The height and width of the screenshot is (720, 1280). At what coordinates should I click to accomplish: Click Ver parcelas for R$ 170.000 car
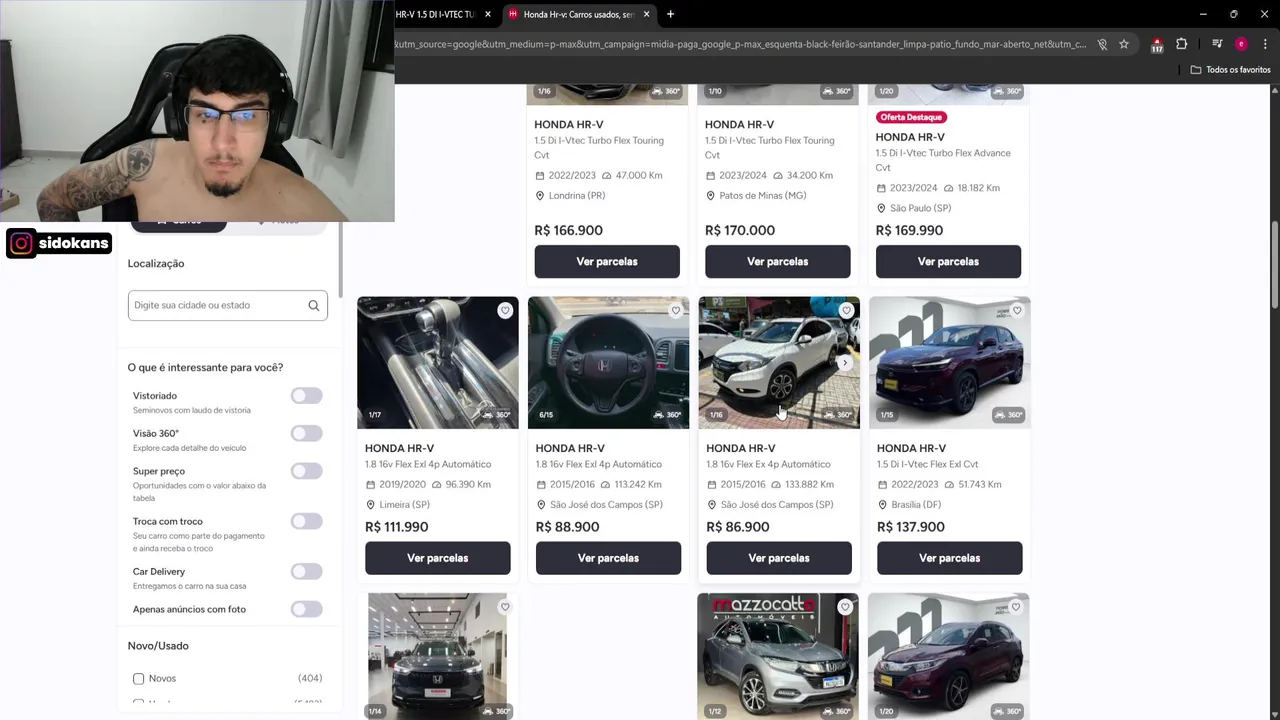click(x=778, y=262)
